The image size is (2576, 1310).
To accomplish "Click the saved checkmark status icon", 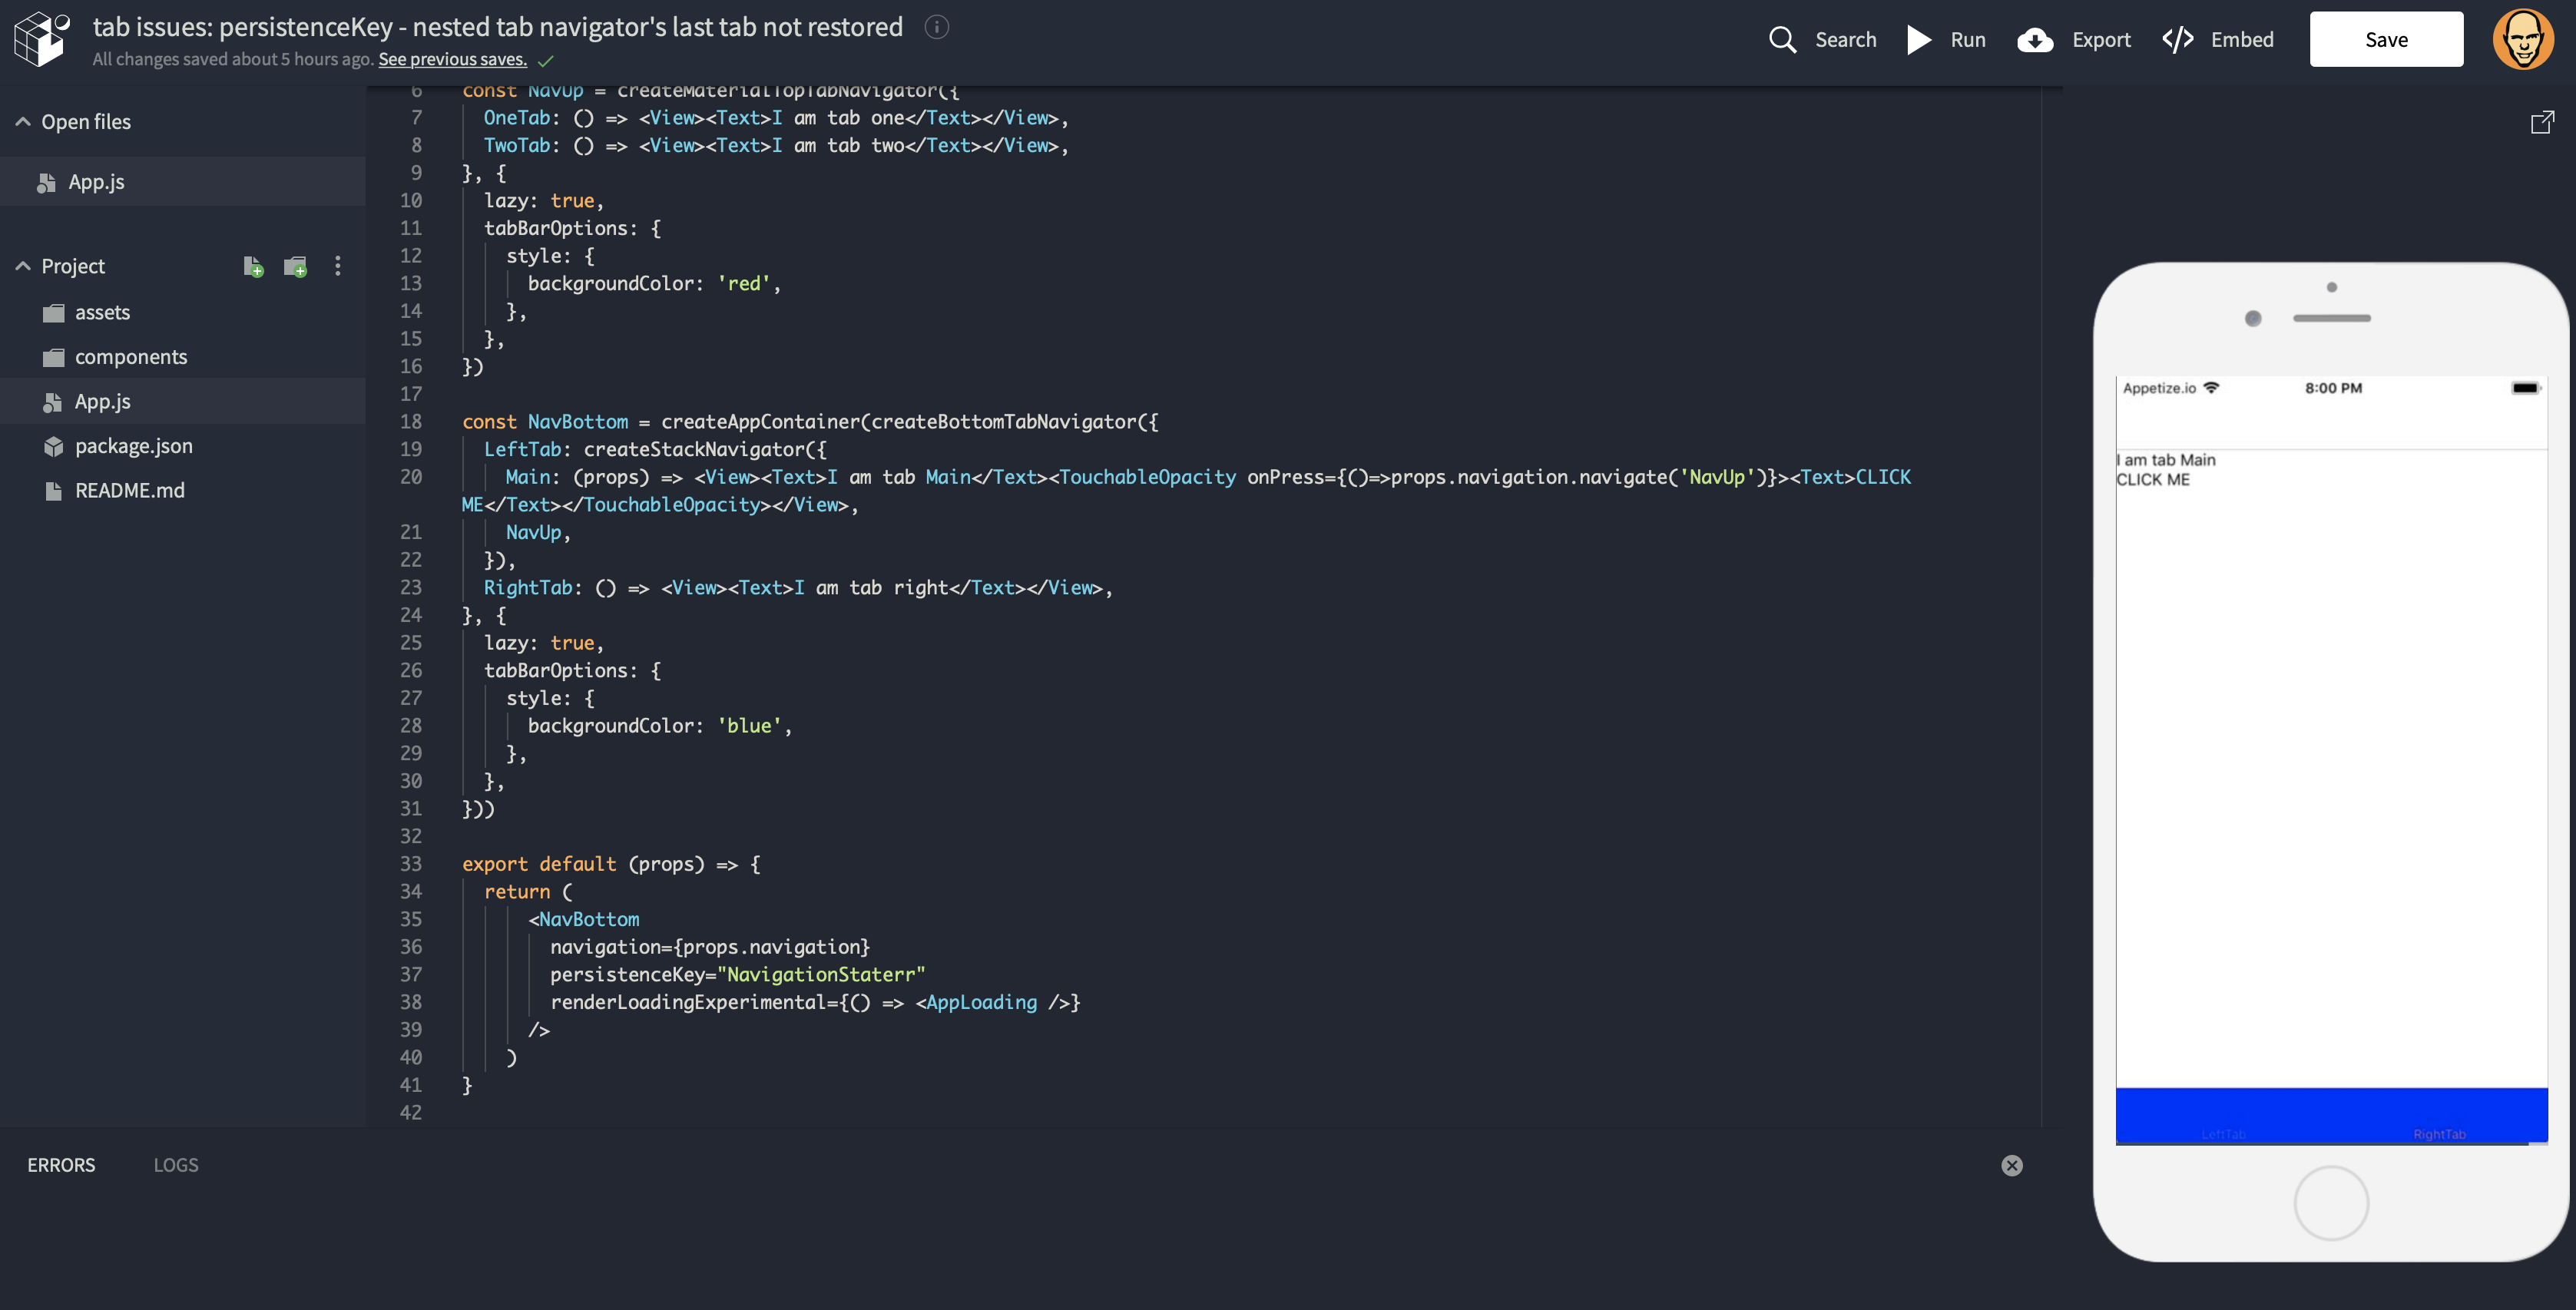I will tap(546, 61).
